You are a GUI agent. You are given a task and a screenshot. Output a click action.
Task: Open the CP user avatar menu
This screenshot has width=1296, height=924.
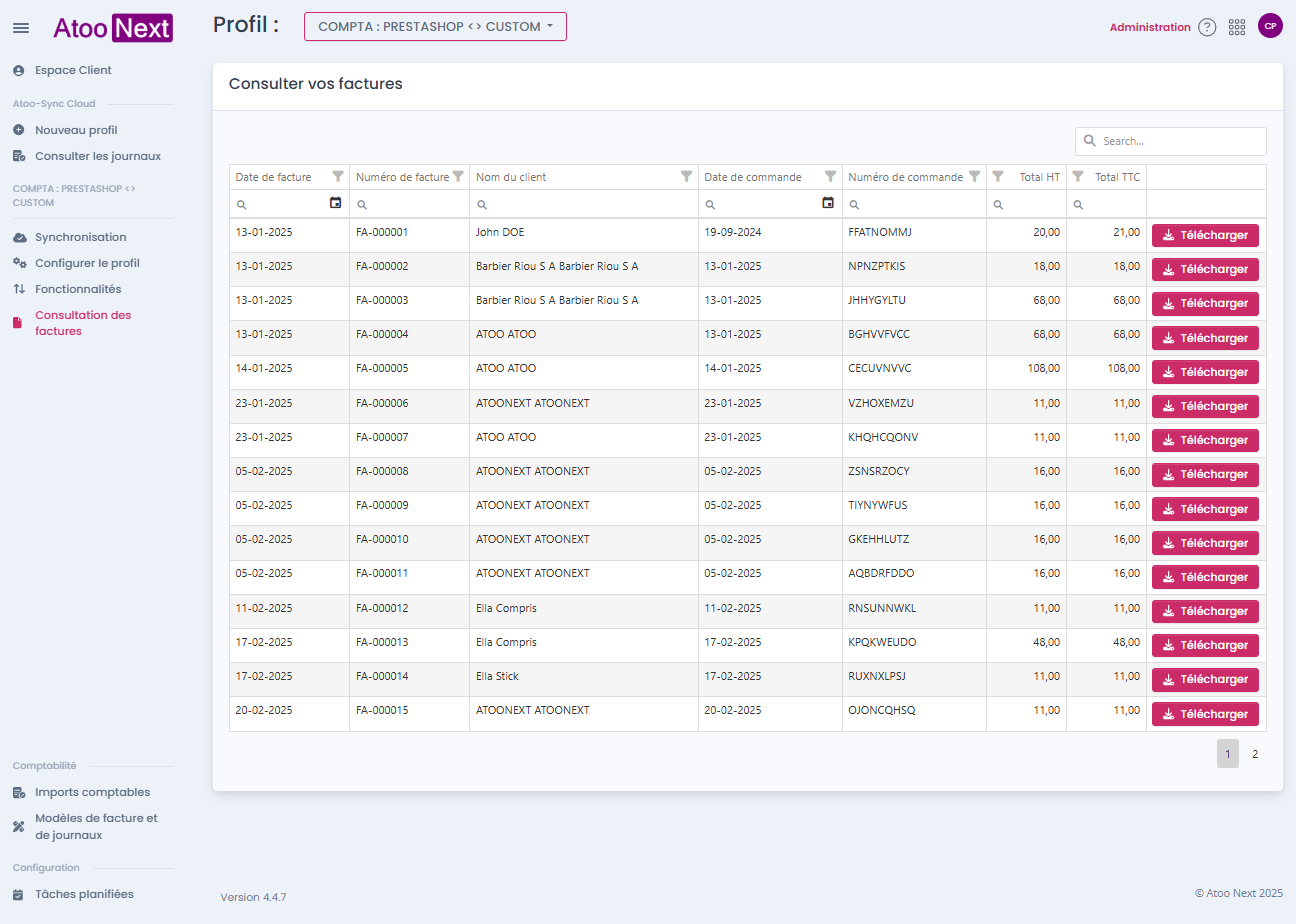(1270, 26)
